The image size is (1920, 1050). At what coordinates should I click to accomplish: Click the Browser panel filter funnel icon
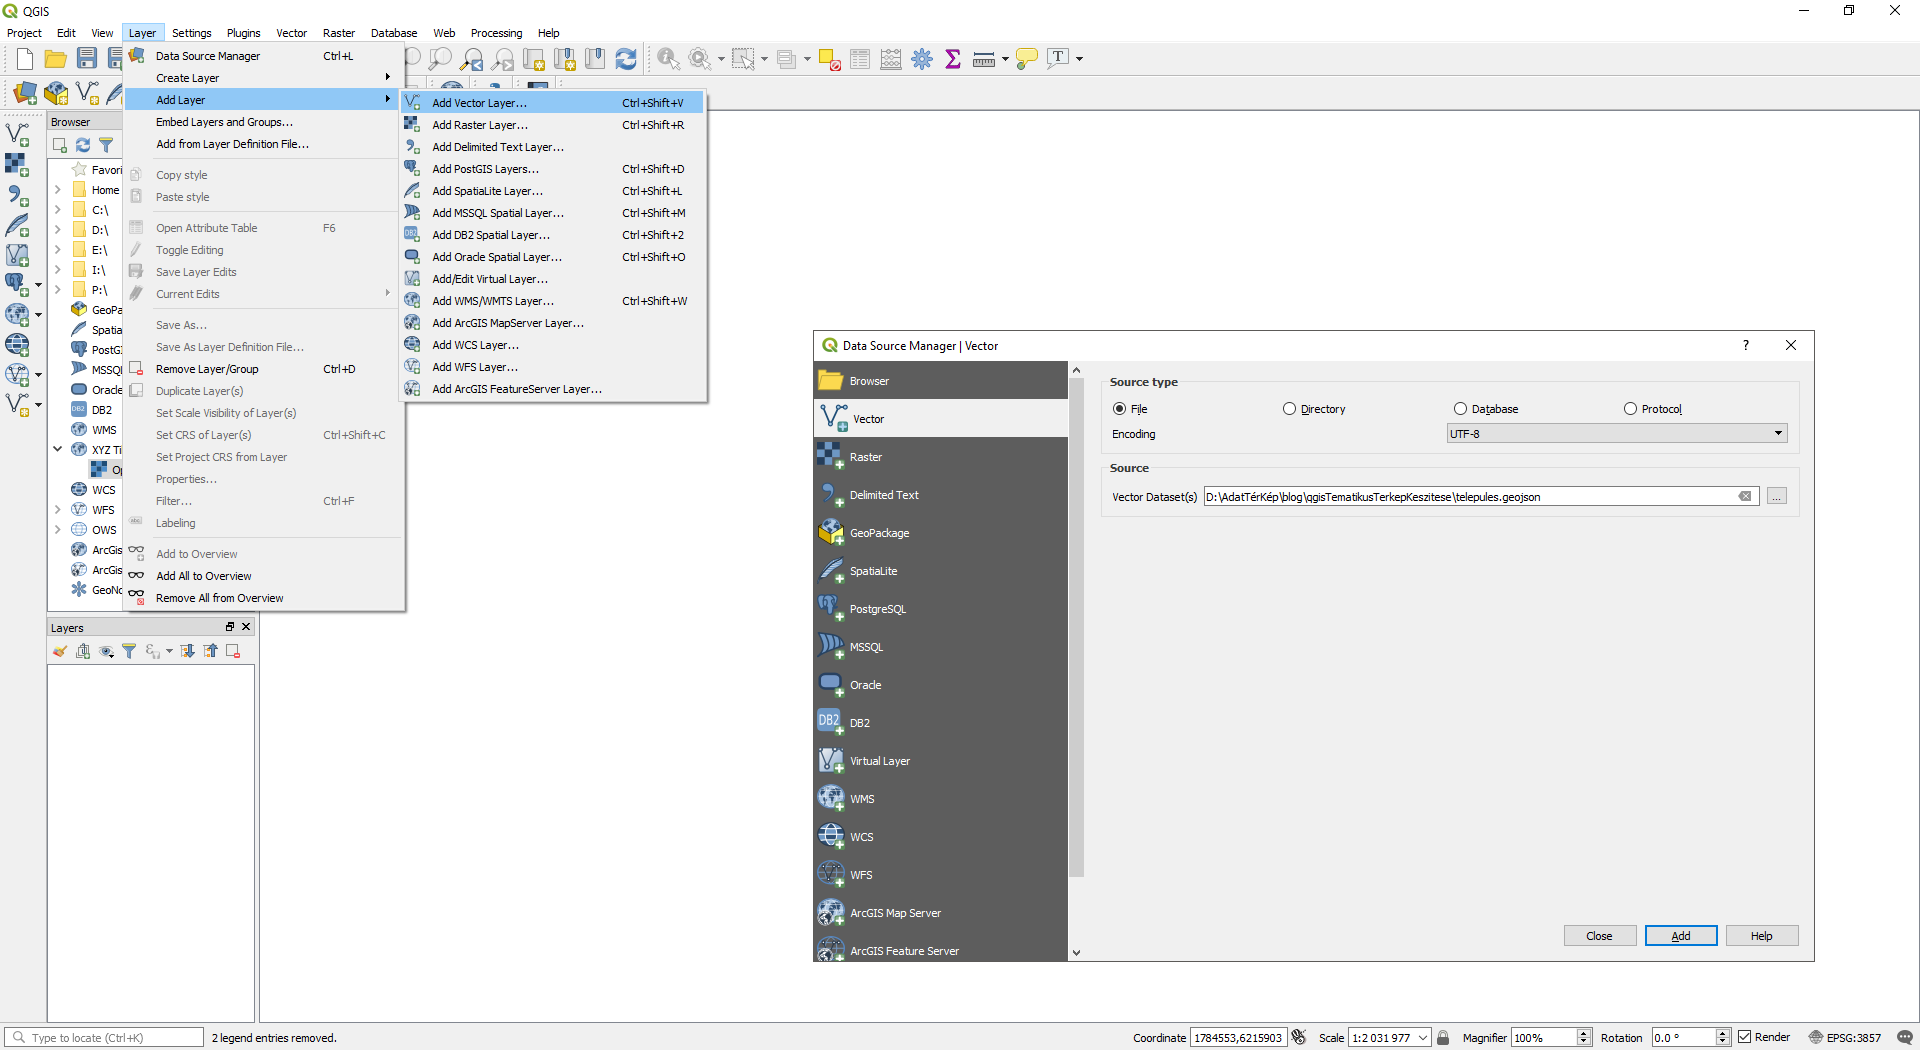click(106, 145)
